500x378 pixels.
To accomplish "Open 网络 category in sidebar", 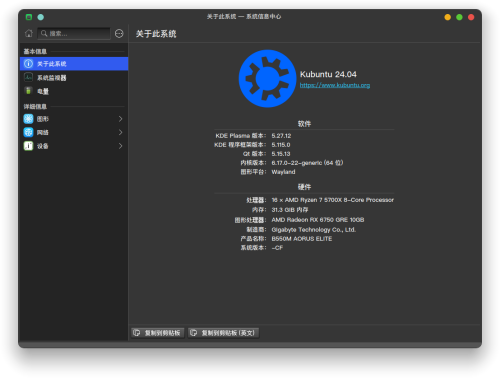I will point(74,132).
